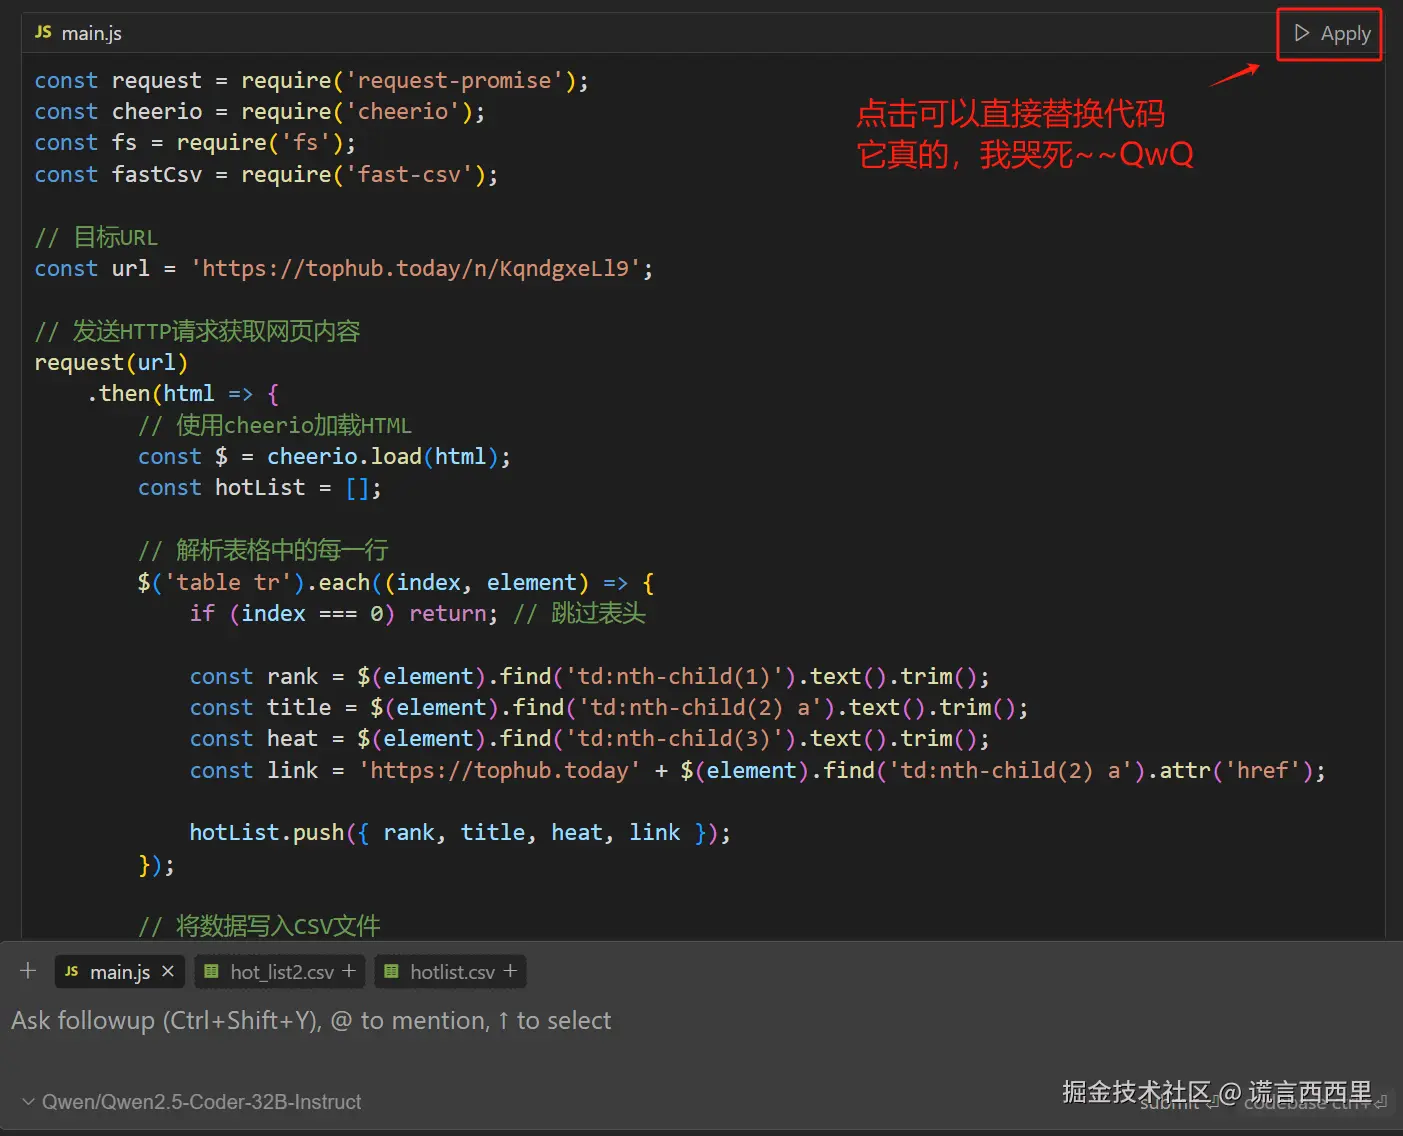This screenshot has height=1136, width=1403.
Task: Click the Apply button on code block
Action: pos(1331,34)
